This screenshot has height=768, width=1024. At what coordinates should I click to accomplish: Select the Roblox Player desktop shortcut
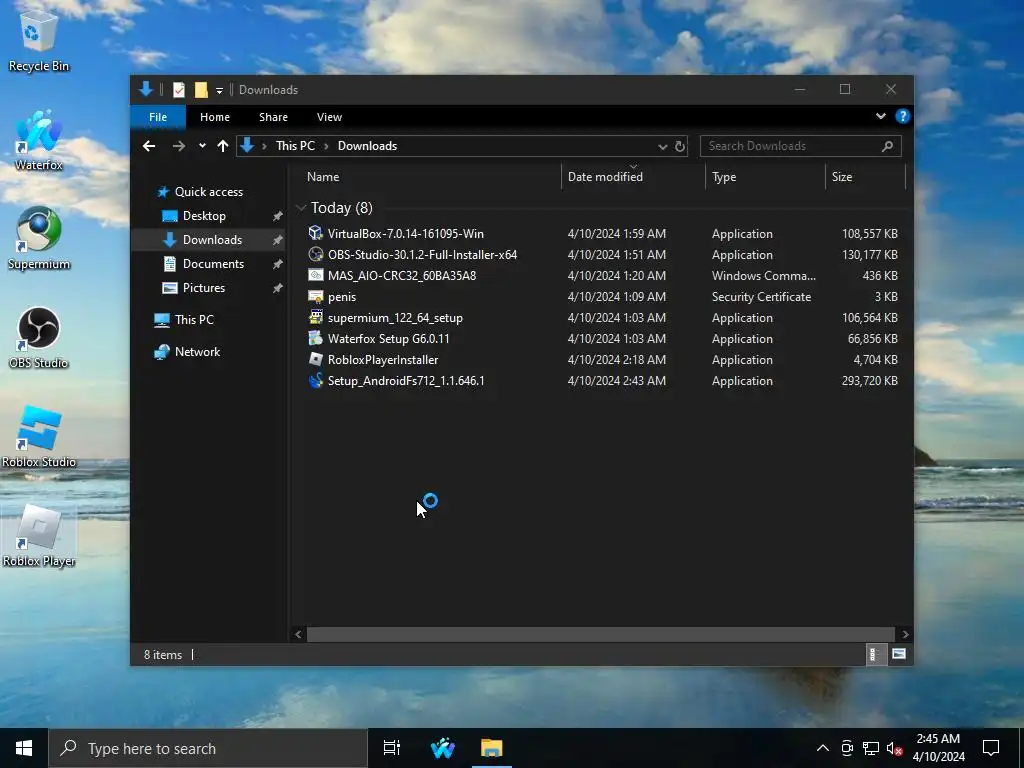coord(39,536)
